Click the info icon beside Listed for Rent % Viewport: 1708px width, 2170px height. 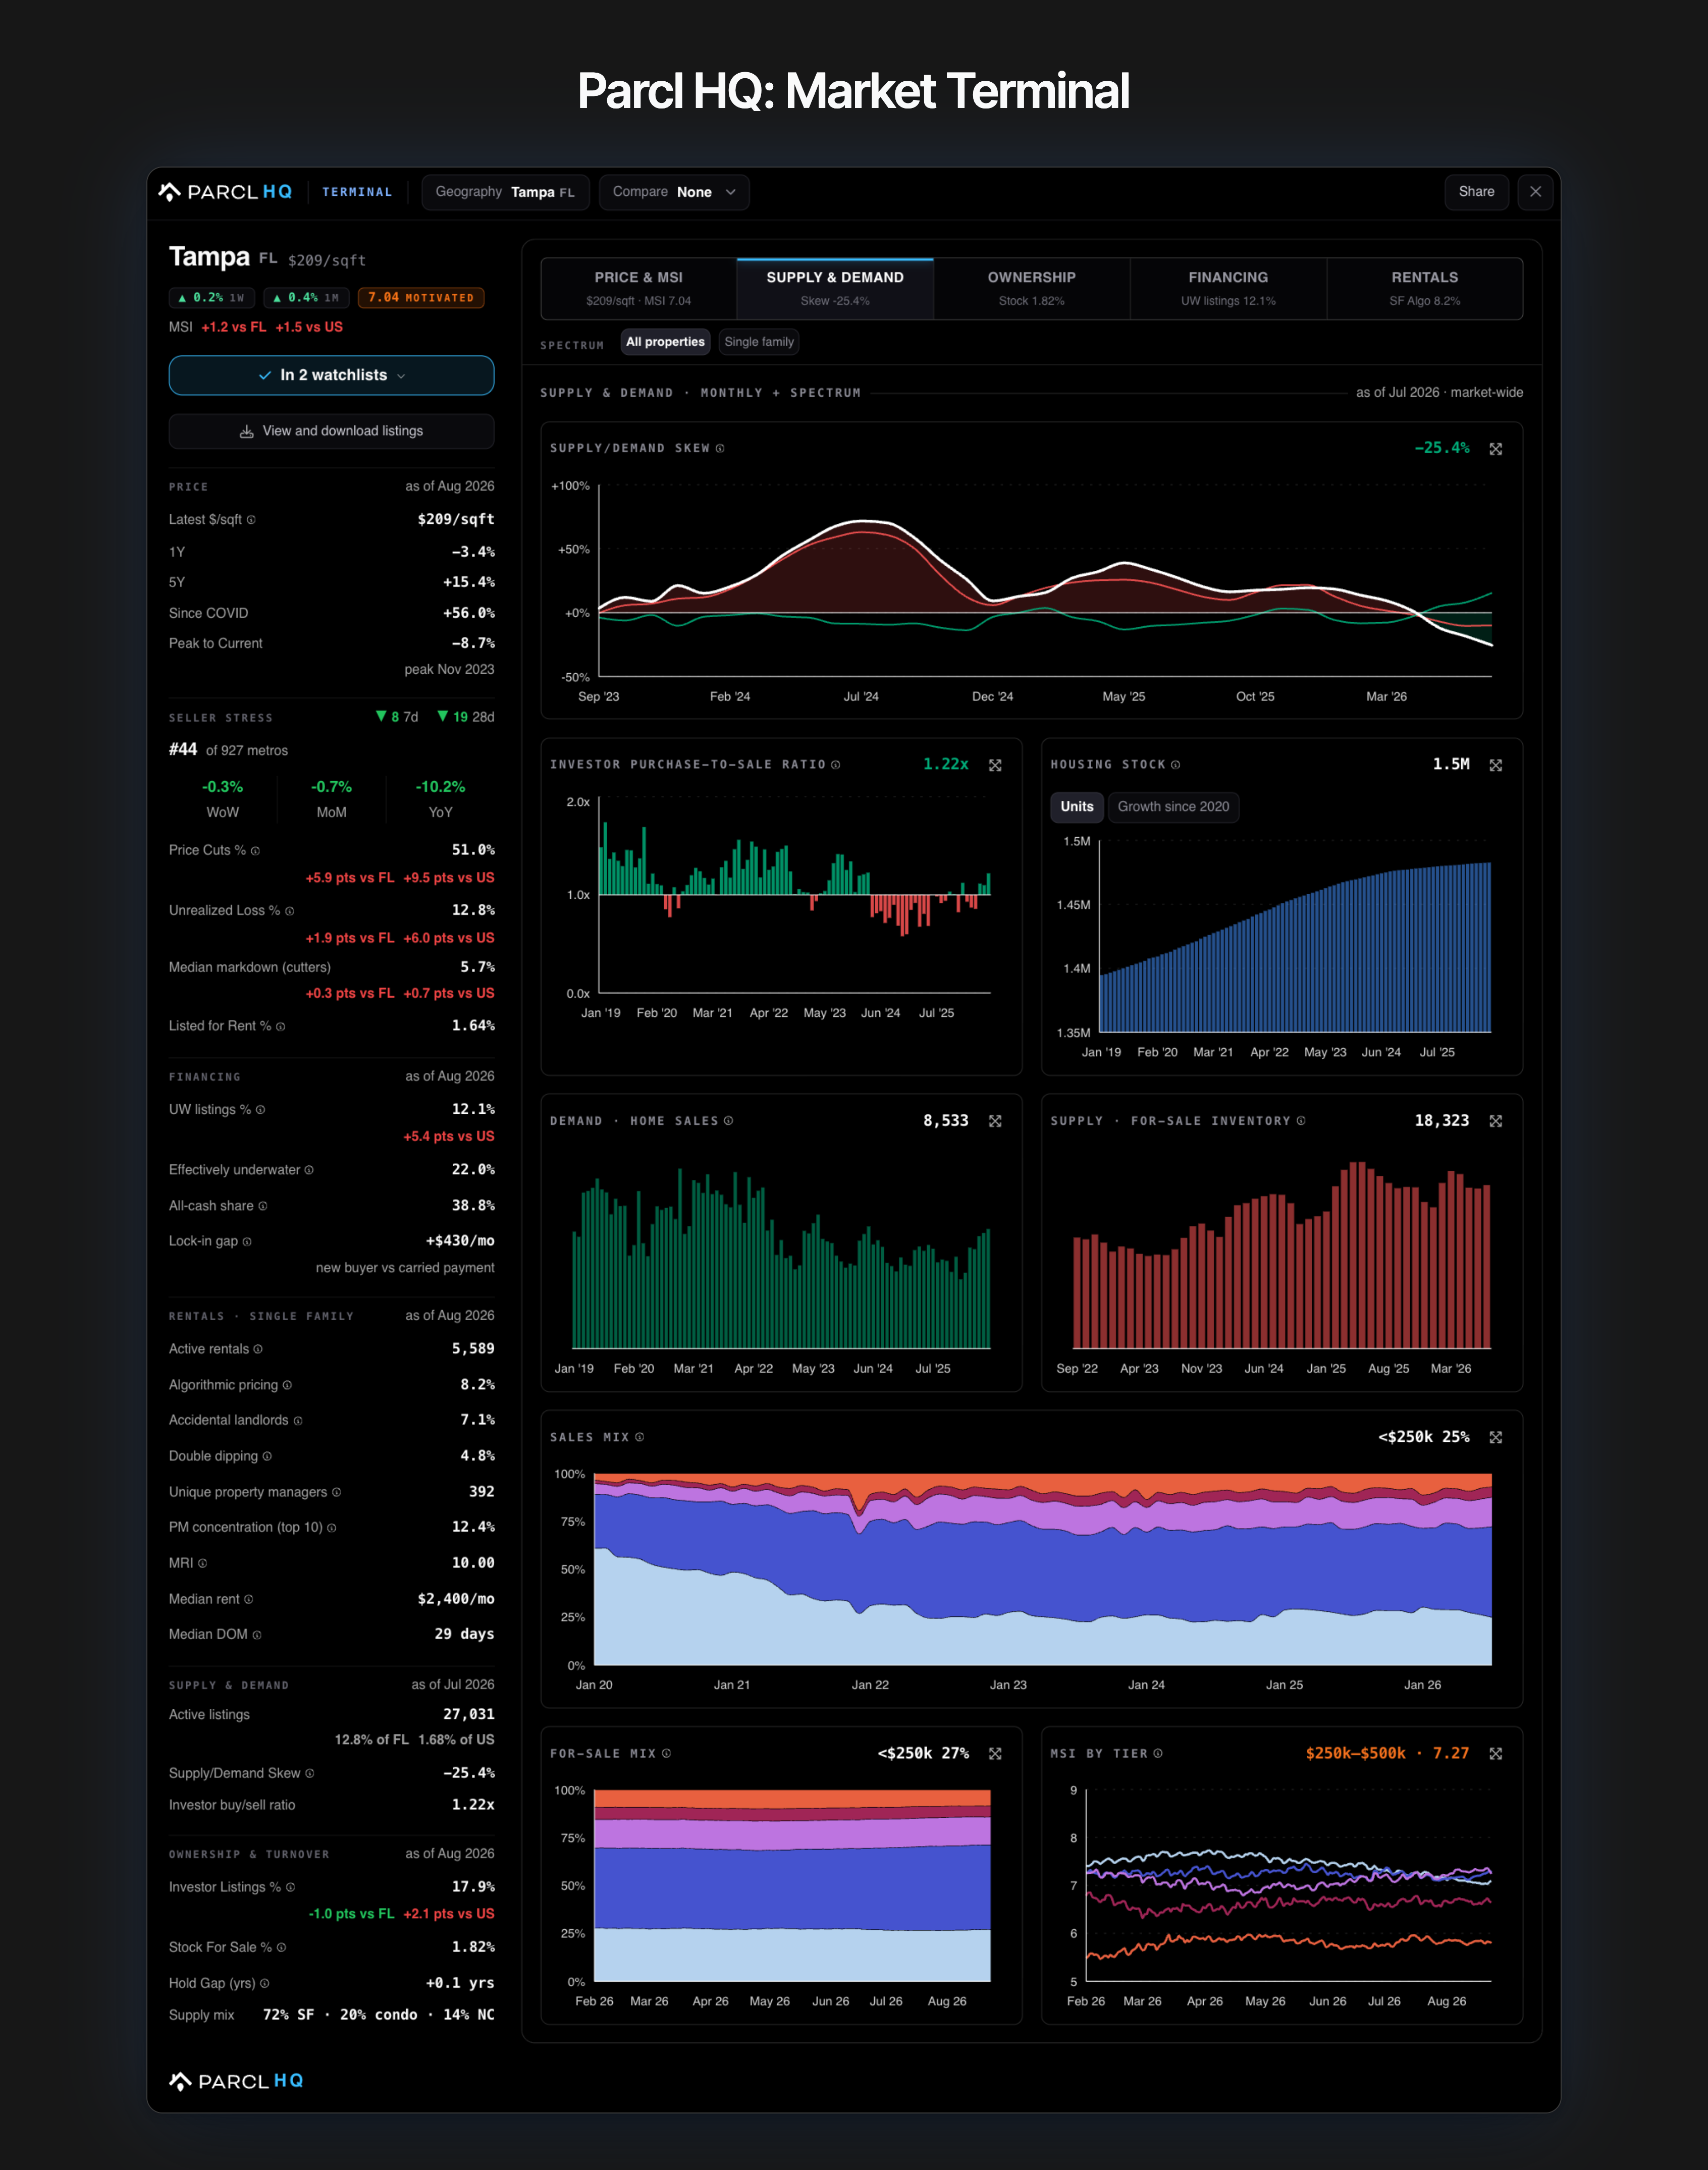pyautogui.click(x=281, y=1026)
